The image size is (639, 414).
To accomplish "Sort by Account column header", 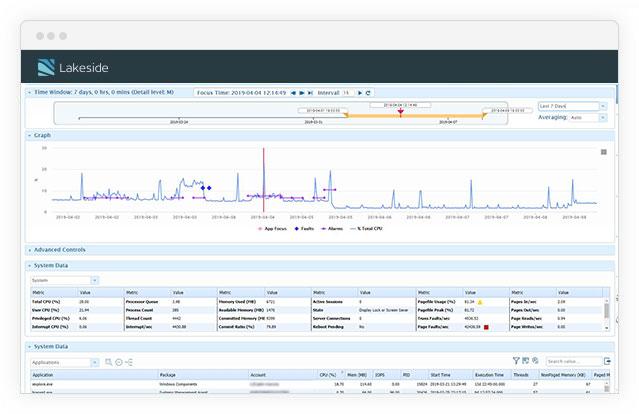I will (x=283, y=375).
